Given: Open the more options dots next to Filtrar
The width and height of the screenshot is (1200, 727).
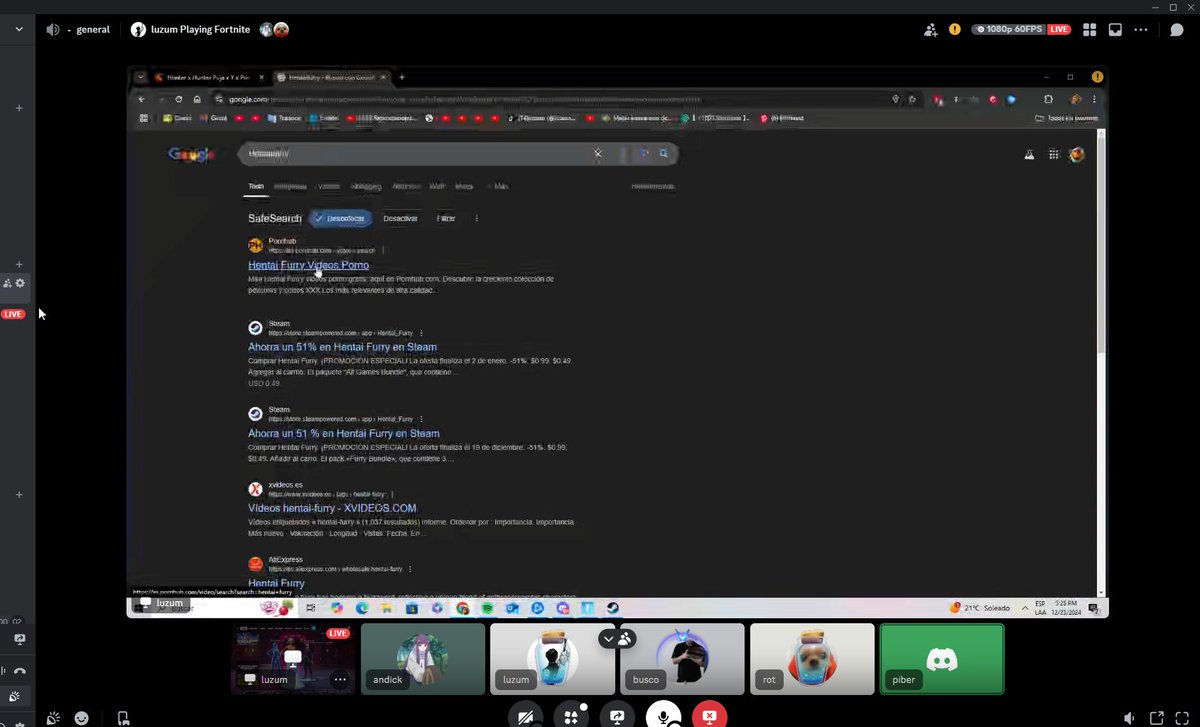Looking at the screenshot, I should [476, 218].
